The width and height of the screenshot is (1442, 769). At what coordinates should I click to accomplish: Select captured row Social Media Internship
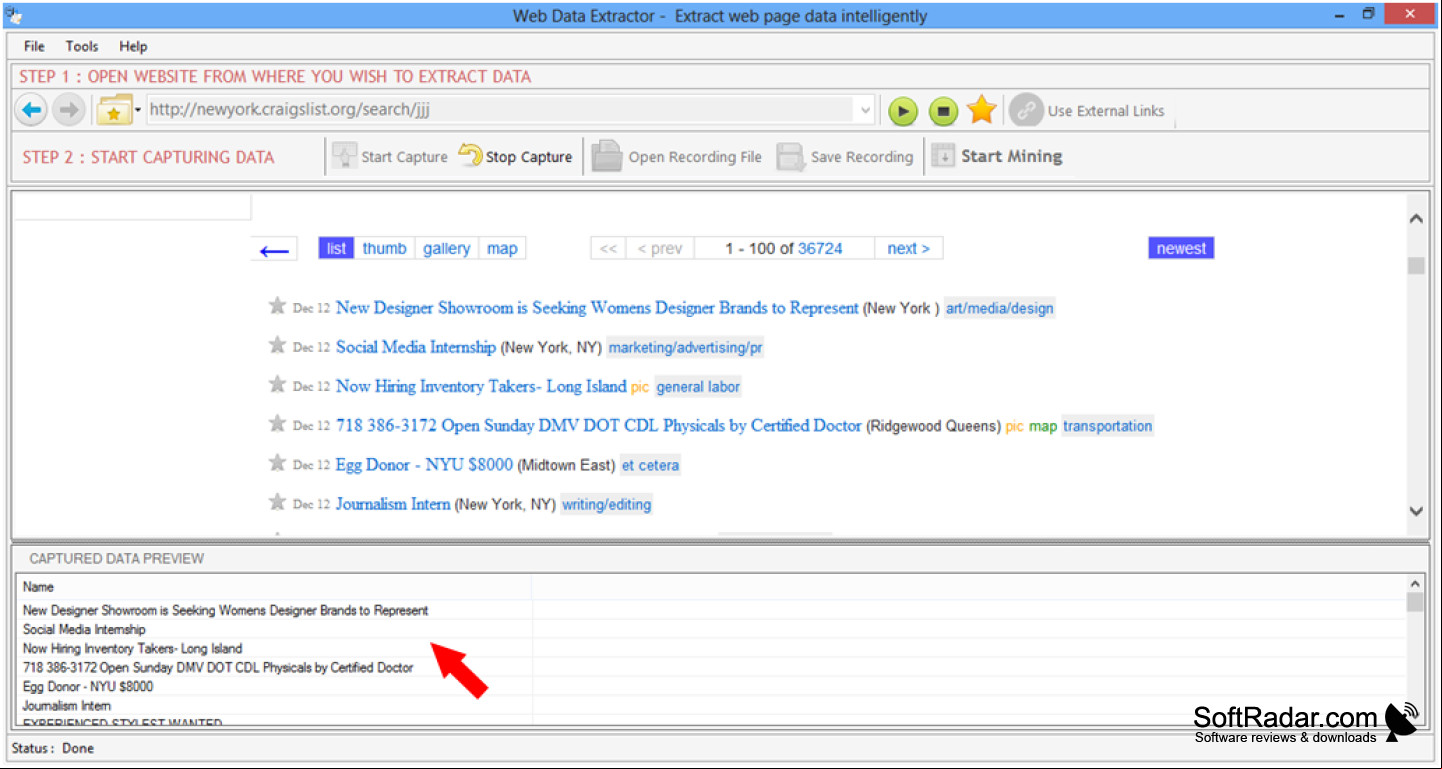click(84, 629)
